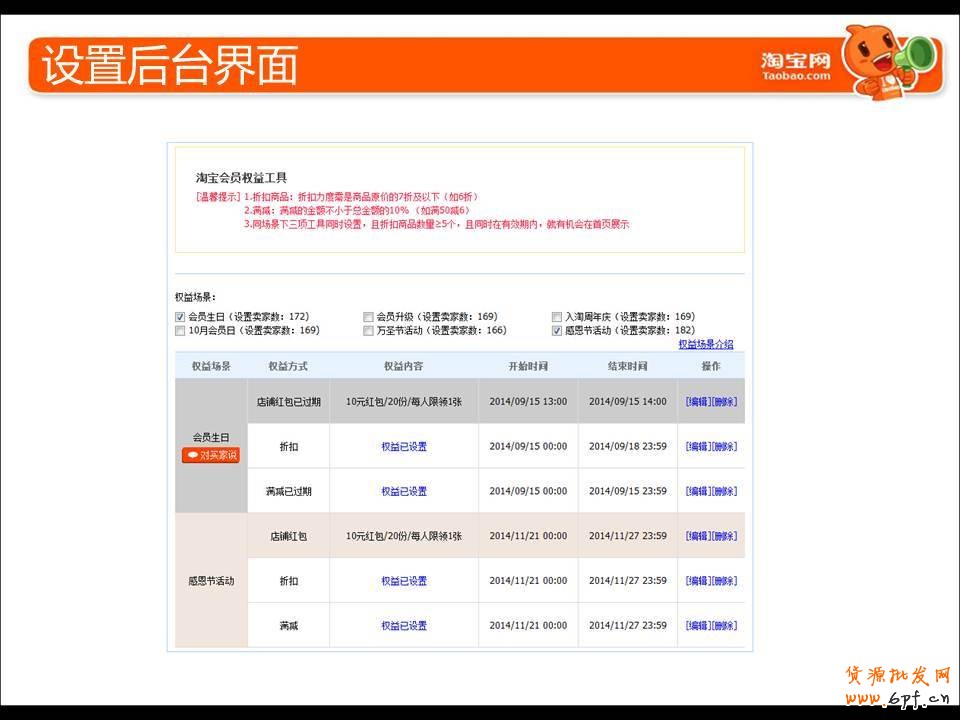
Task: Toggle the 会员生日 checkbox
Action: [180, 317]
